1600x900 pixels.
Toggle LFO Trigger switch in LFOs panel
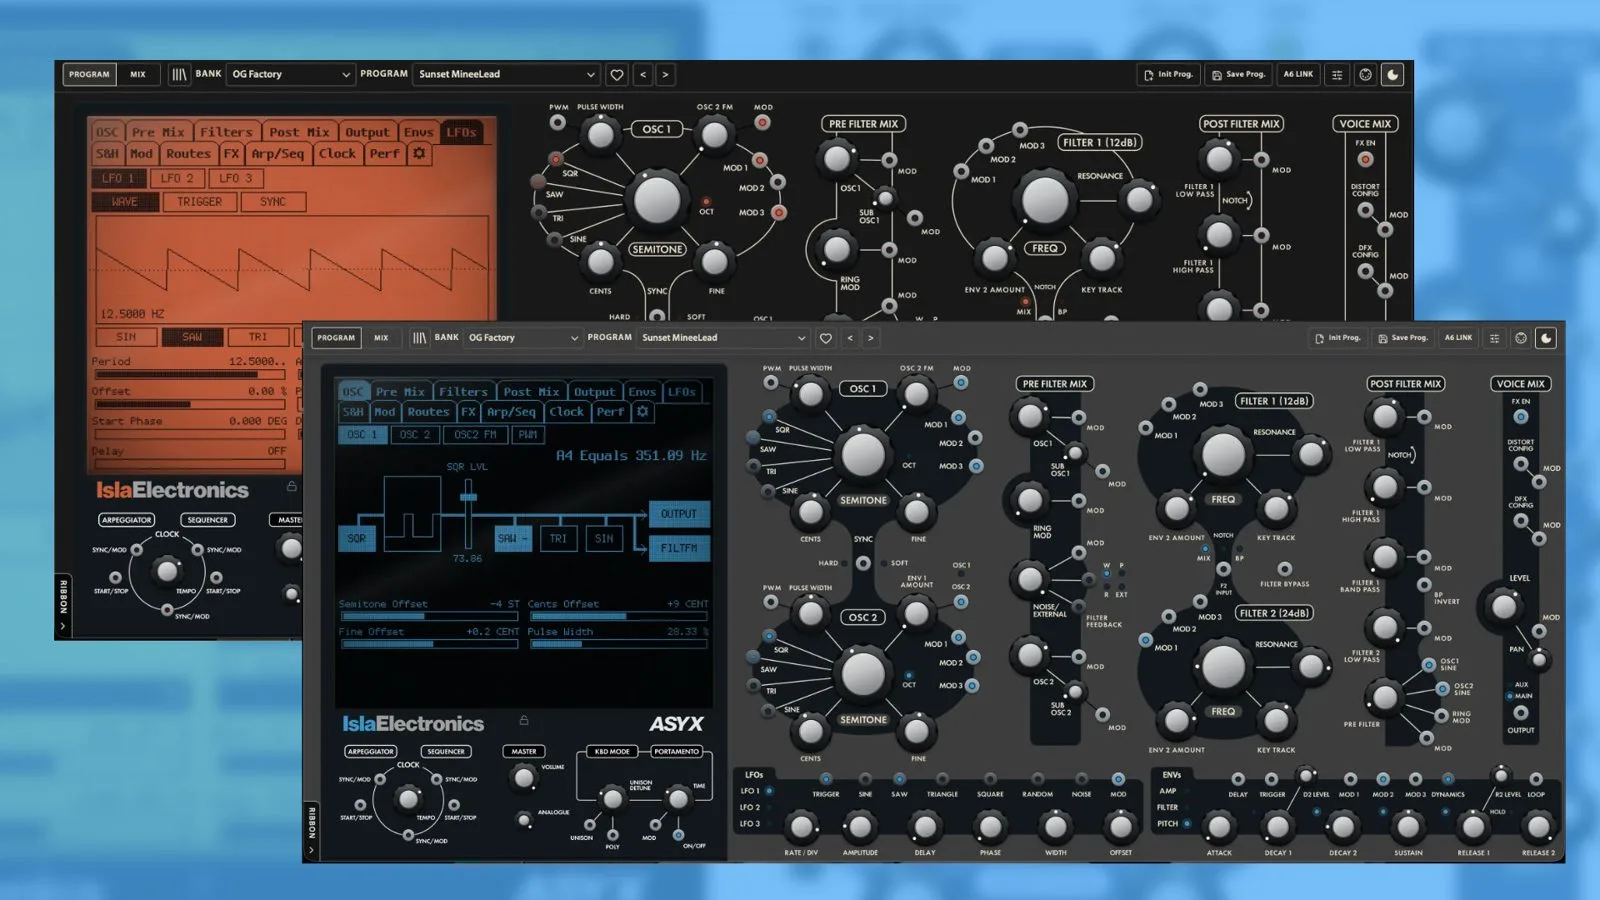pyautogui.click(x=825, y=779)
